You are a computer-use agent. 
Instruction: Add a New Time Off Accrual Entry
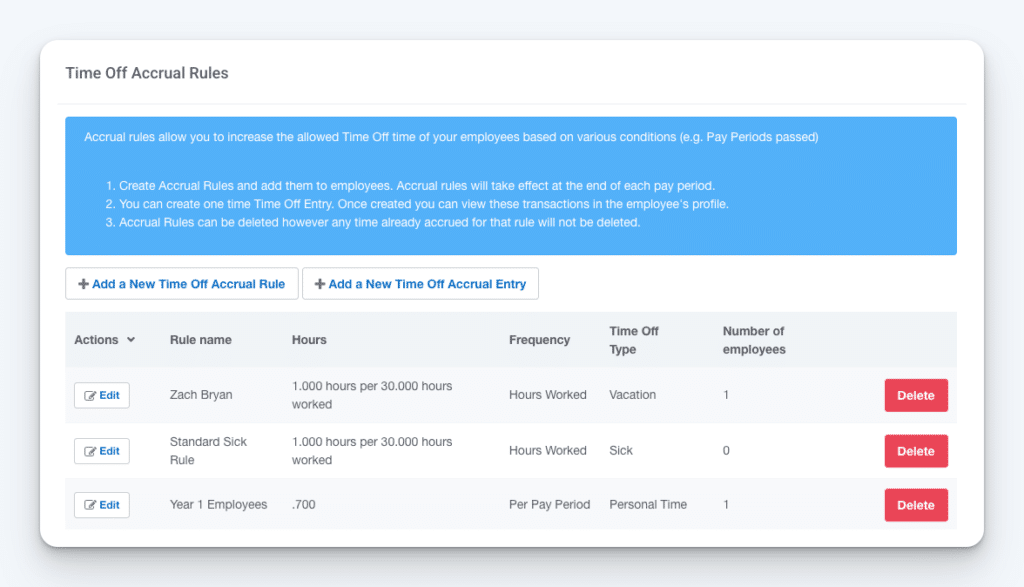(x=420, y=284)
